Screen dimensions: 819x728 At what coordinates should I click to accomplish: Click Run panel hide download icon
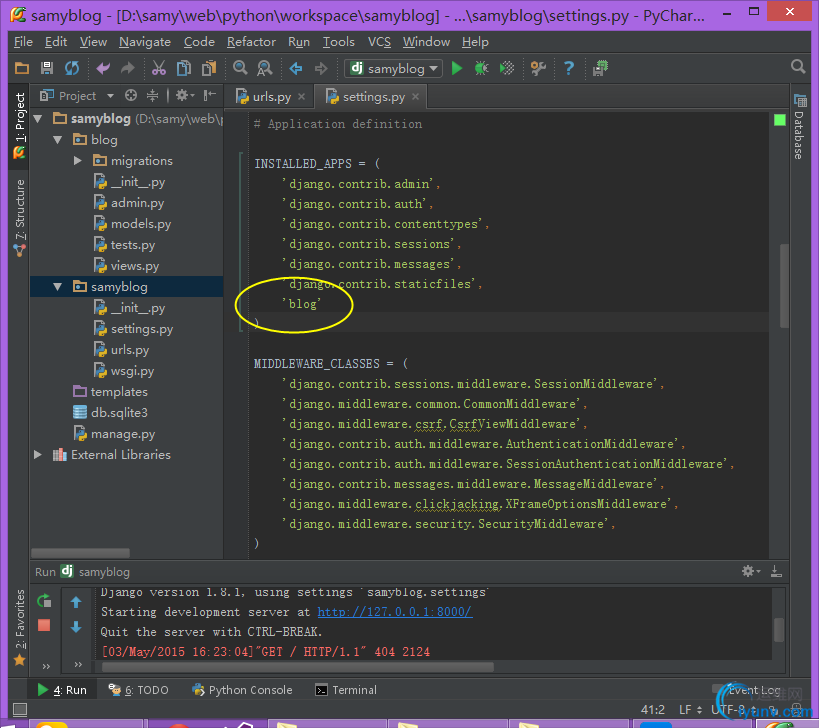[x=776, y=571]
